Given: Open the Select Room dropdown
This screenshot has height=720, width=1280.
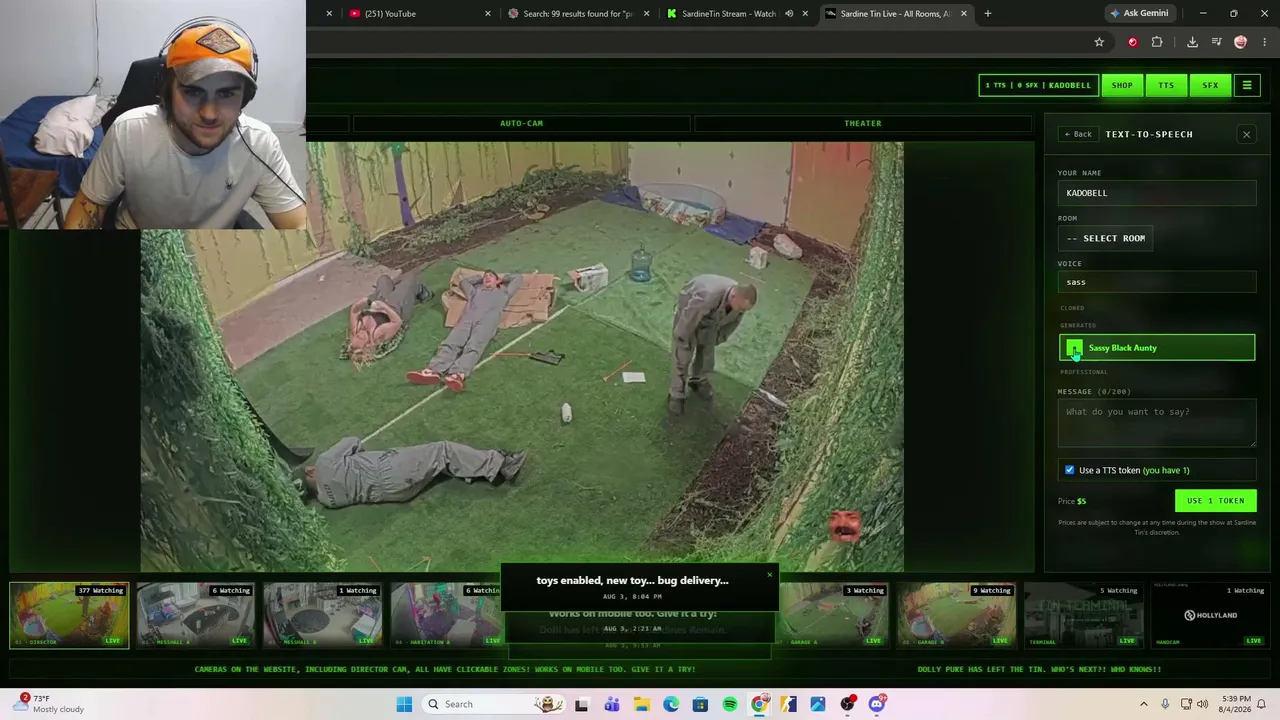Looking at the screenshot, I should click(x=1106, y=238).
